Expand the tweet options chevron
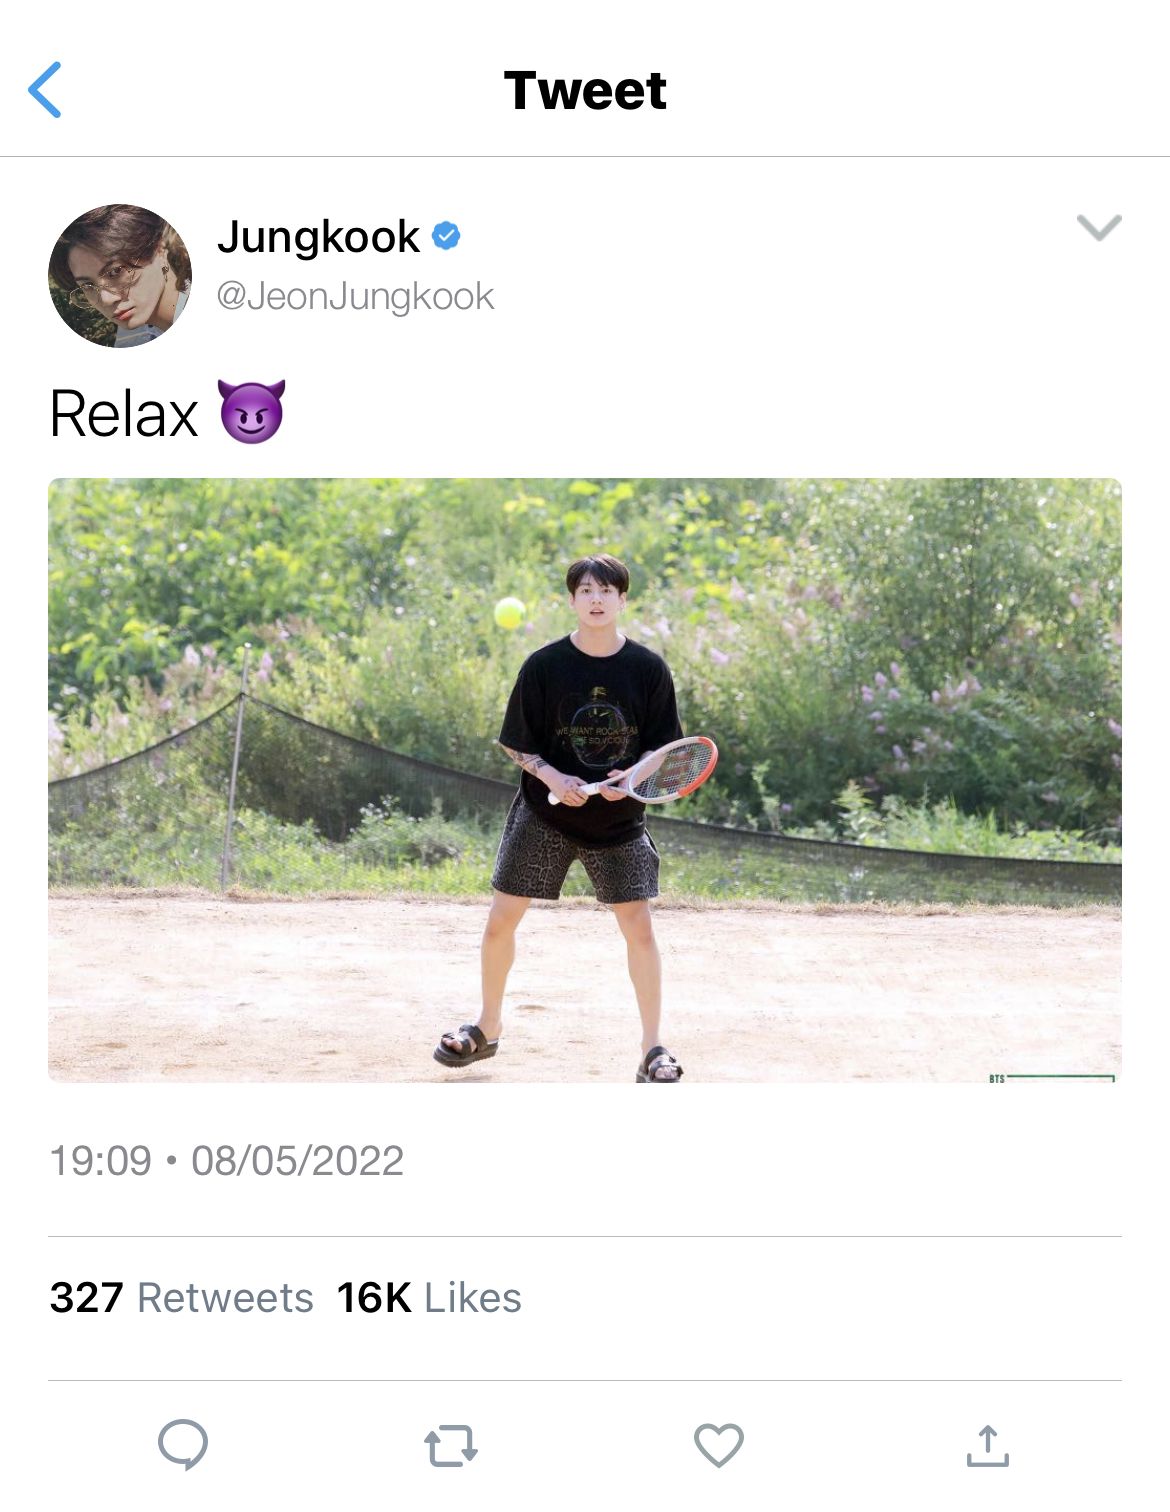 click(1099, 227)
